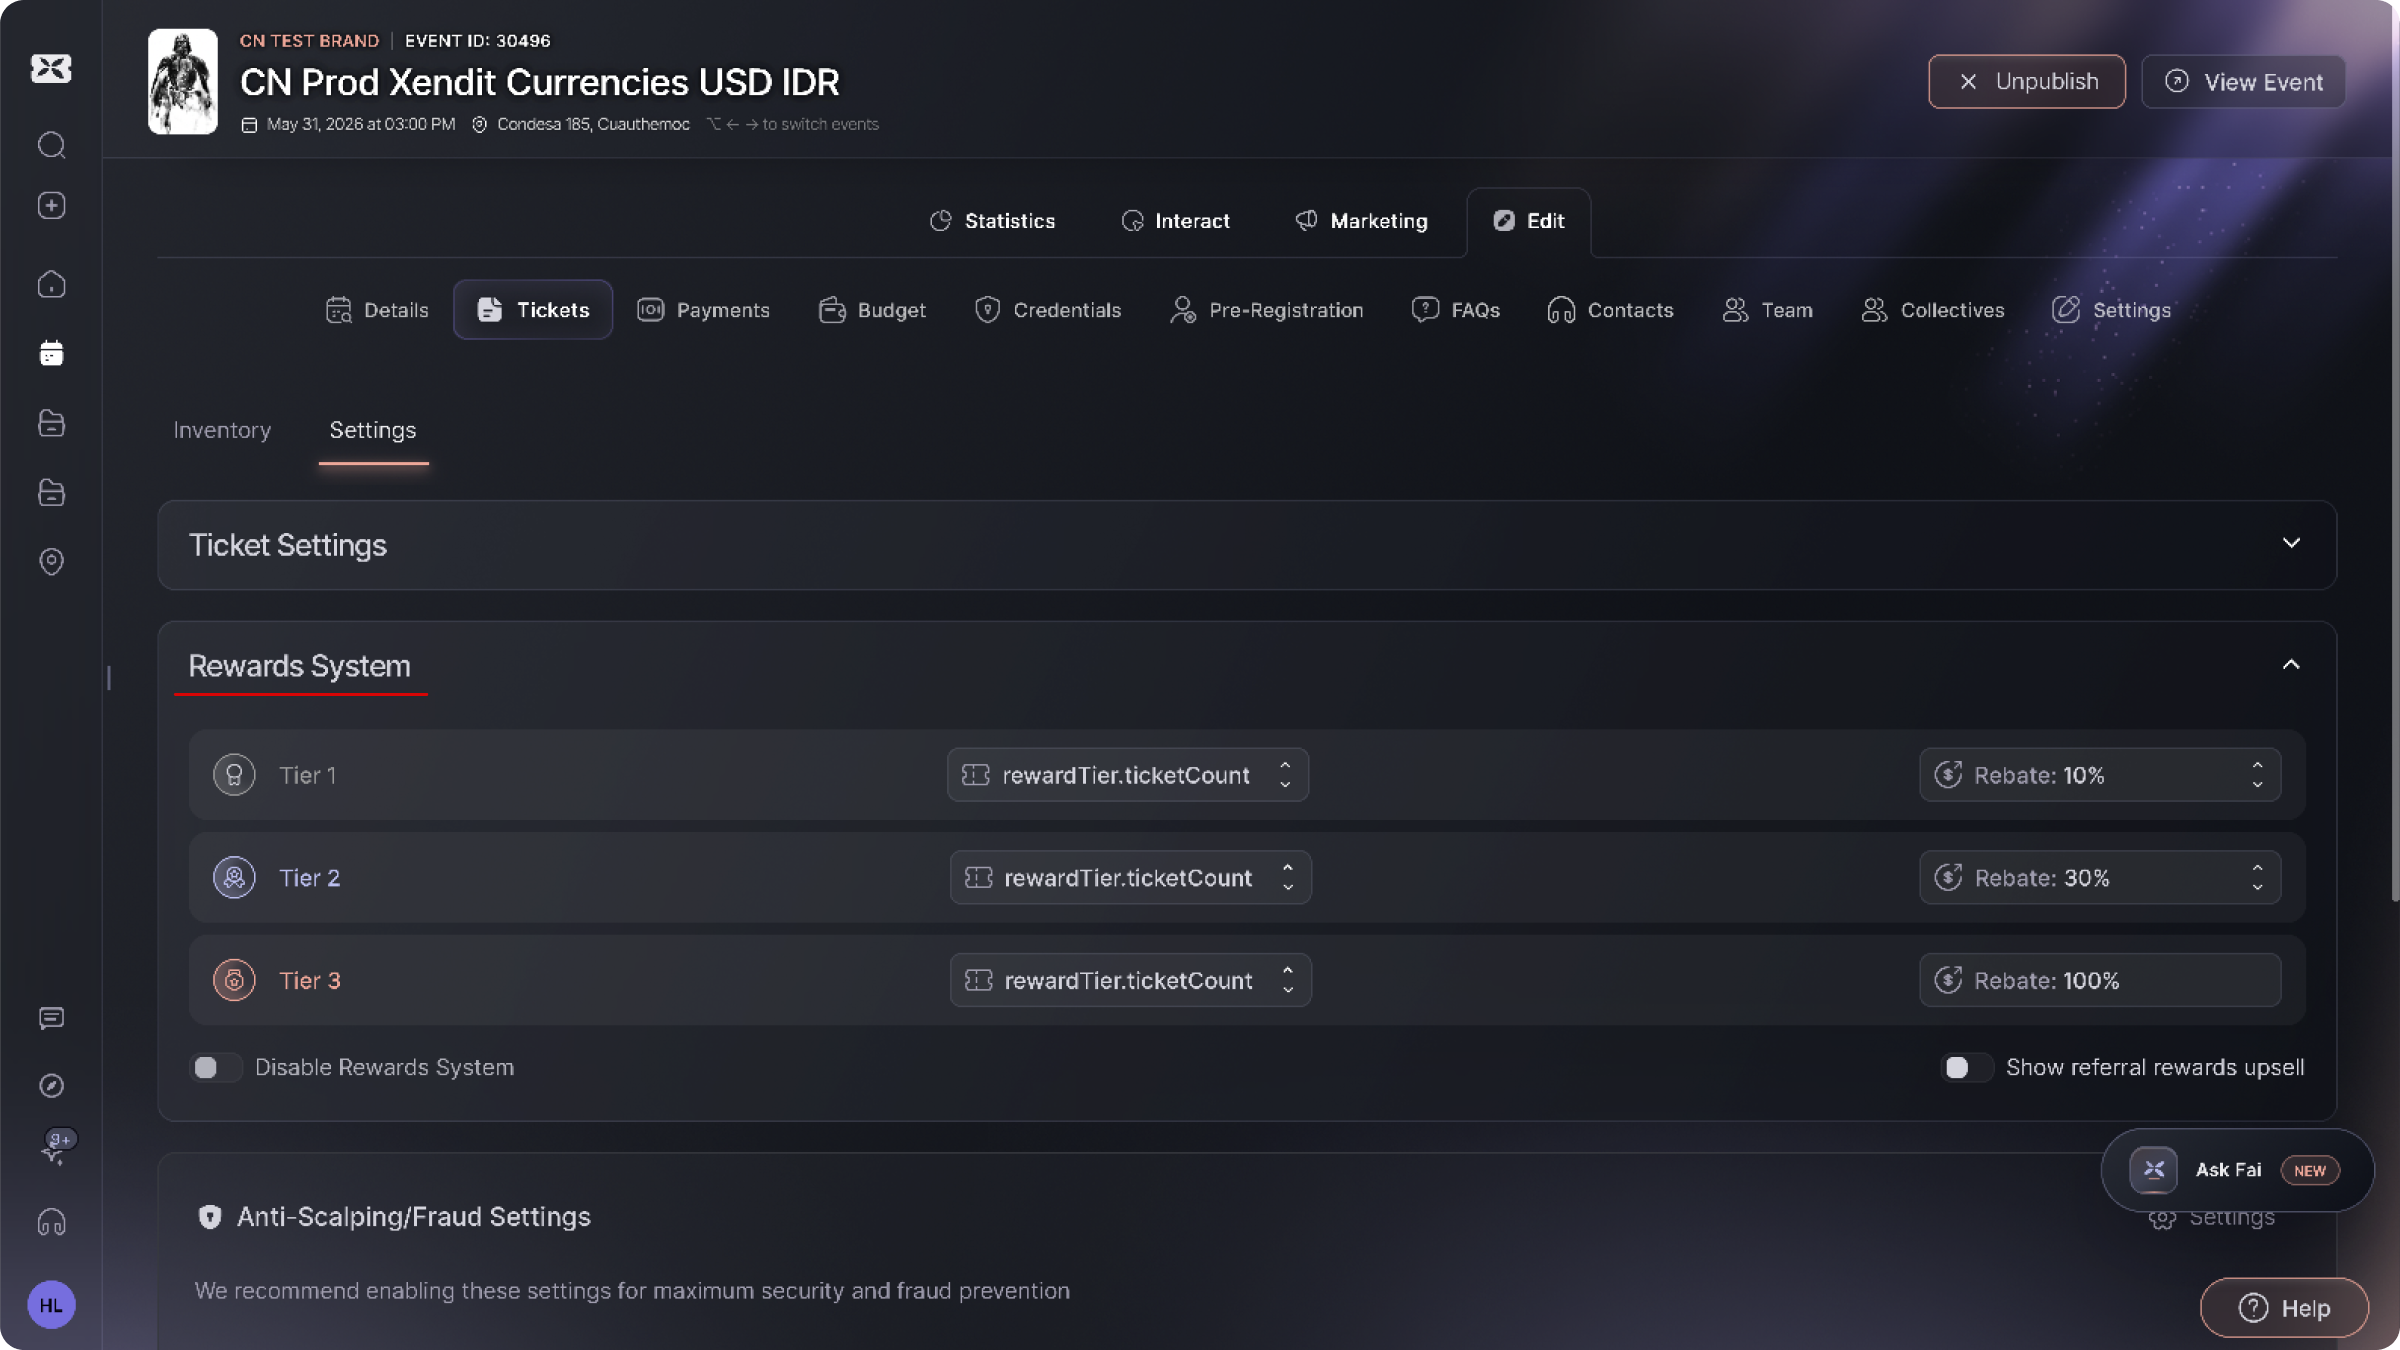Click the Tier 1 label
Viewport: 2400px width, 1350px height.
point(308,775)
